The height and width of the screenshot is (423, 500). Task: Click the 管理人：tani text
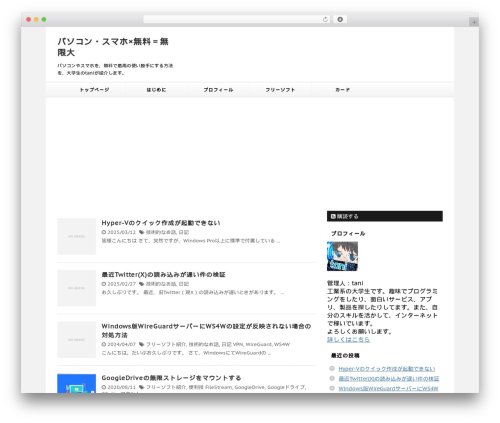click(345, 283)
